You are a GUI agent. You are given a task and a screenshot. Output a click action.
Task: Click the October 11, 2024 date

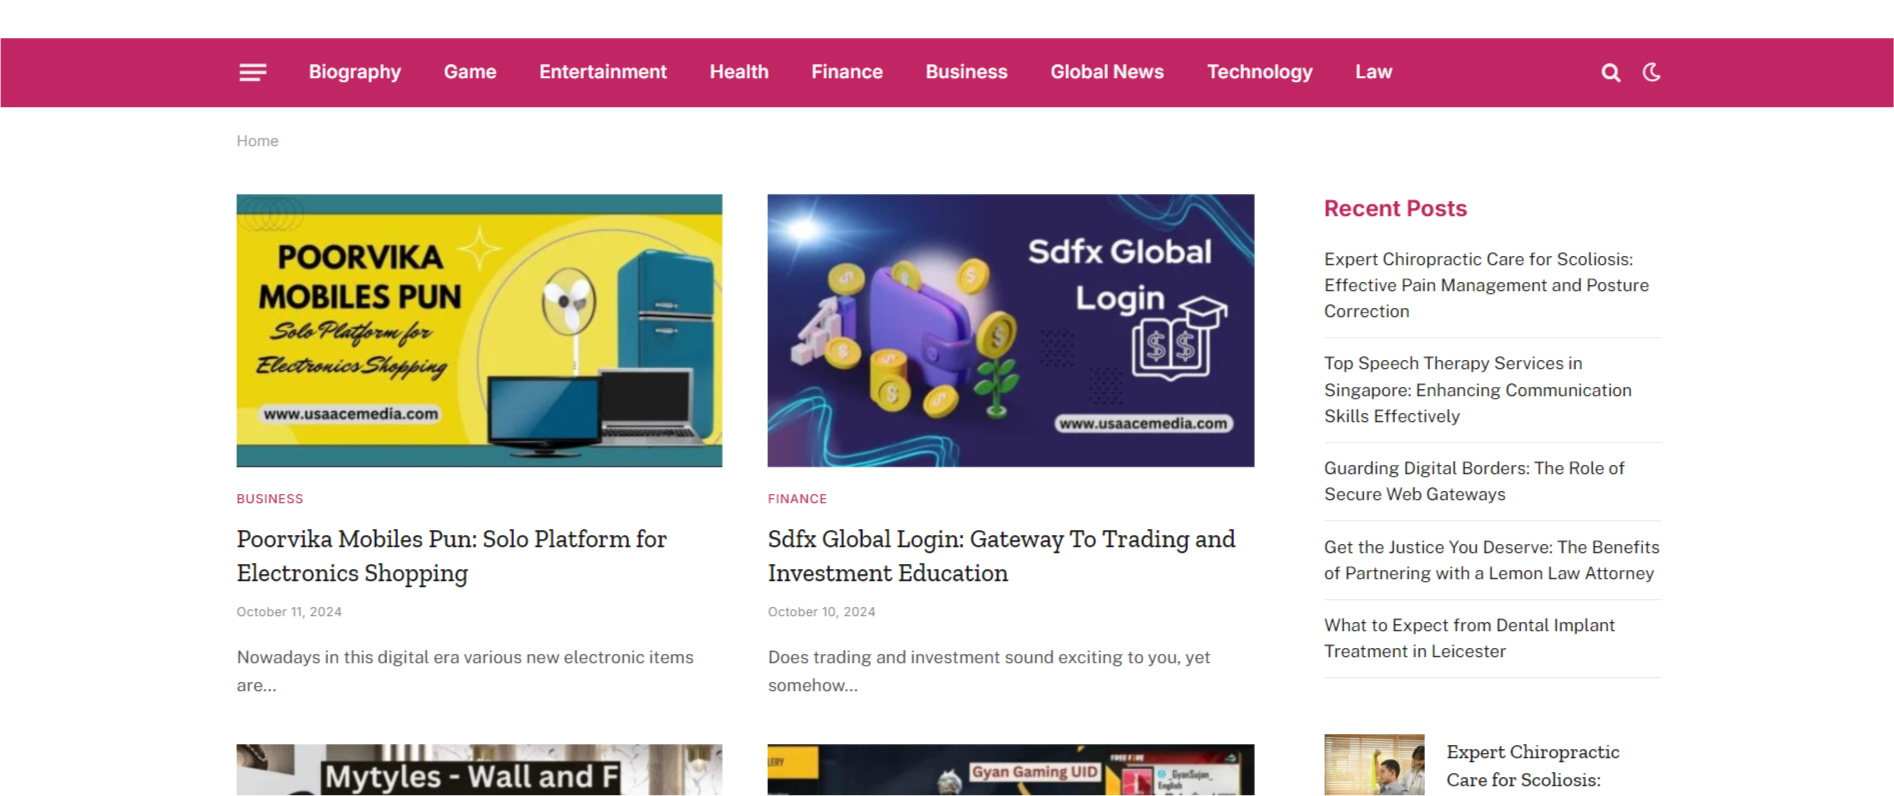click(289, 612)
